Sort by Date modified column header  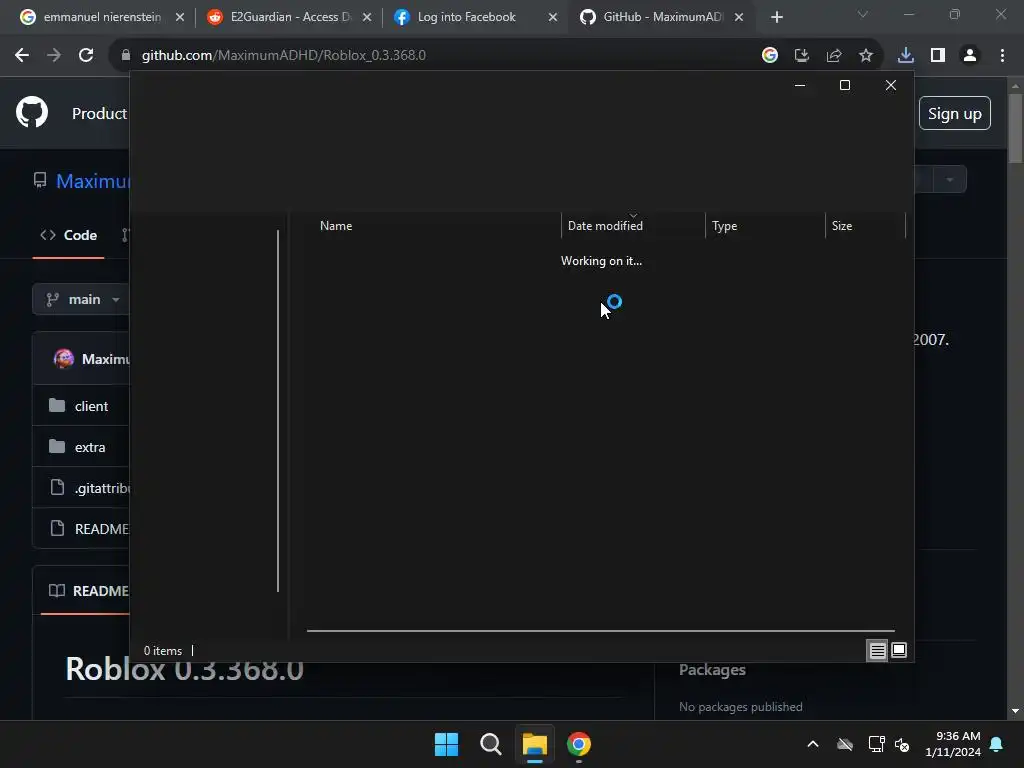[x=633, y=226]
